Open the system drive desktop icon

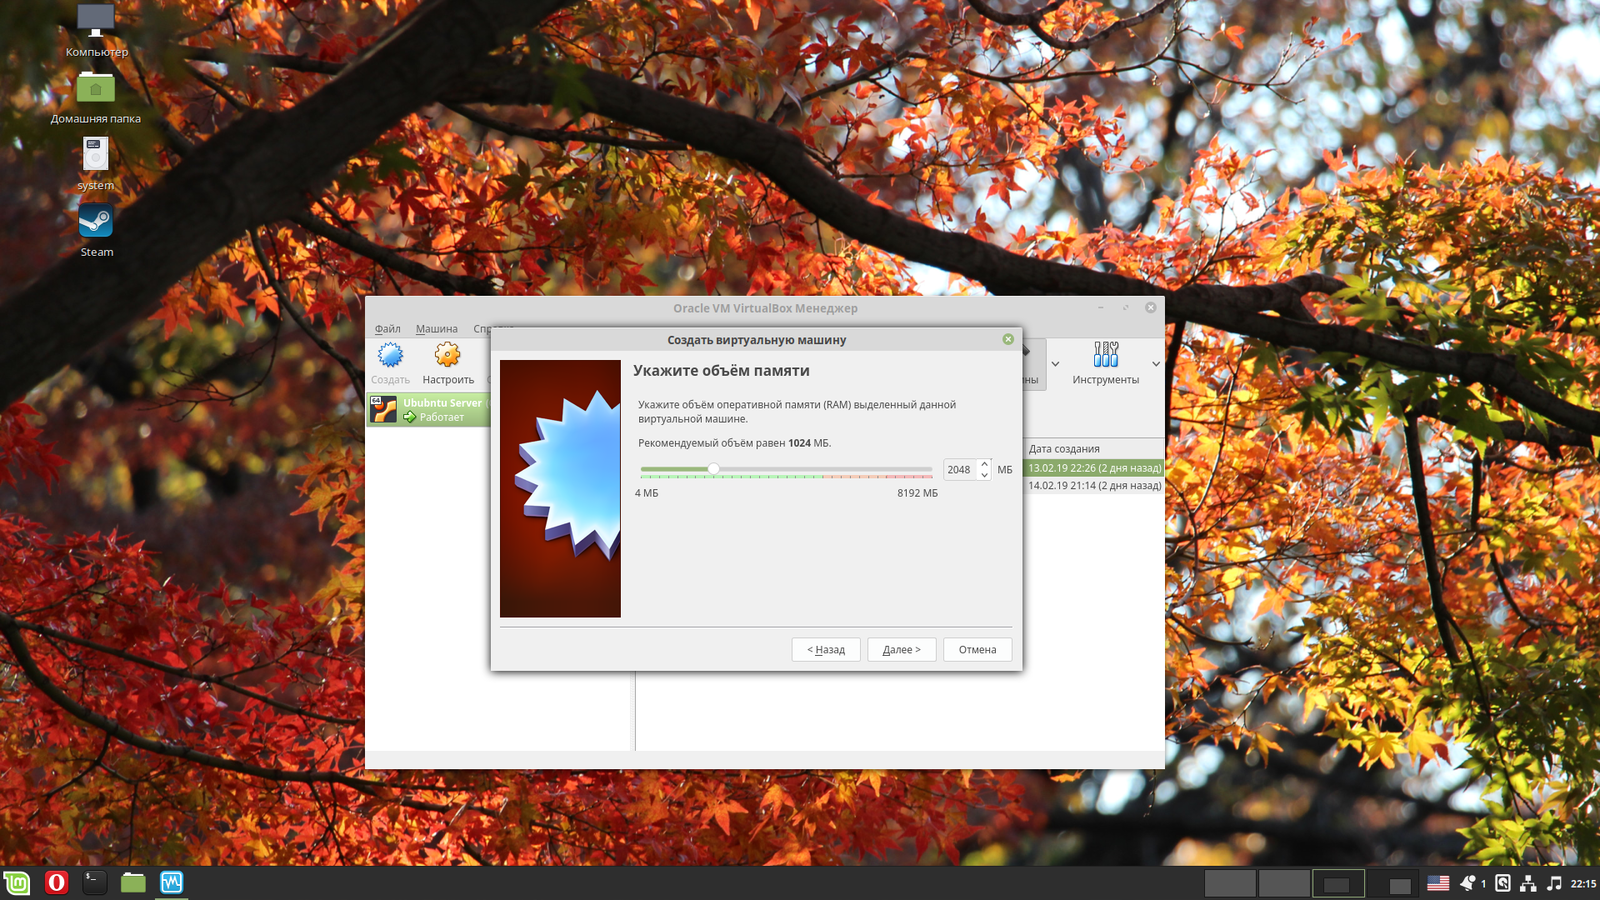coord(96,154)
